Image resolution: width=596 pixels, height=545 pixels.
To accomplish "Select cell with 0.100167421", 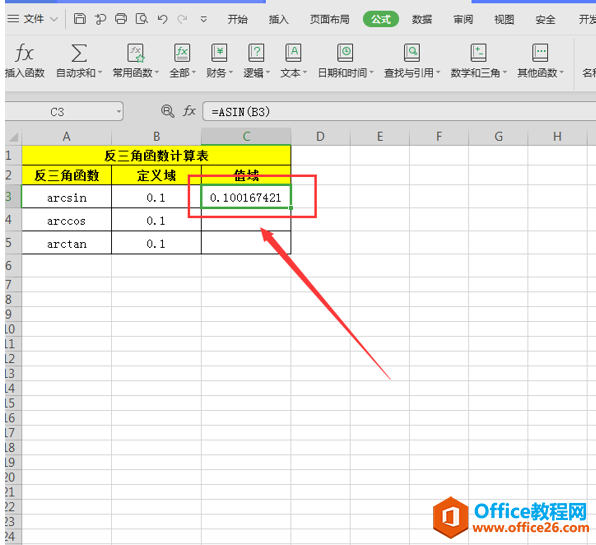I will point(246,197).
